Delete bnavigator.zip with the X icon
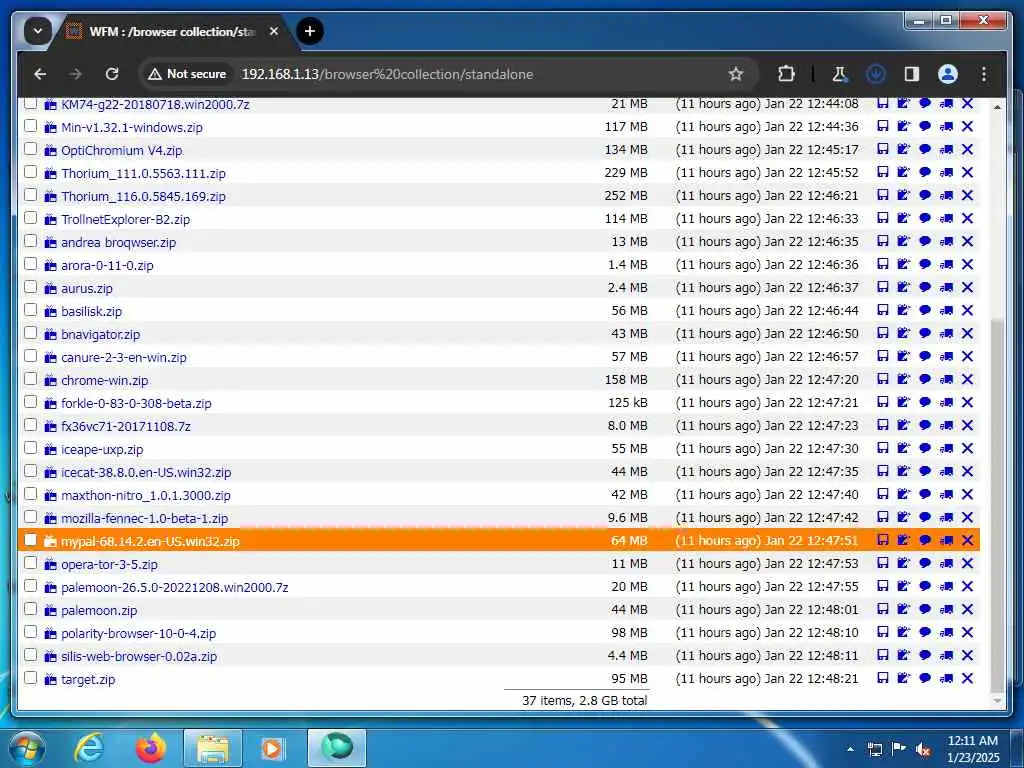1024x768 pixels. click(968, 333)
